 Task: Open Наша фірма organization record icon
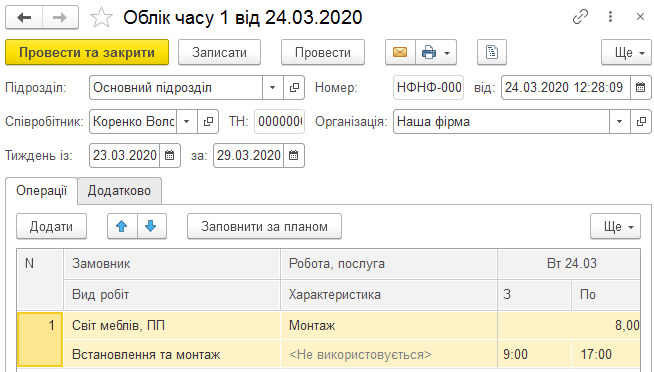click(x=641, y=121)
